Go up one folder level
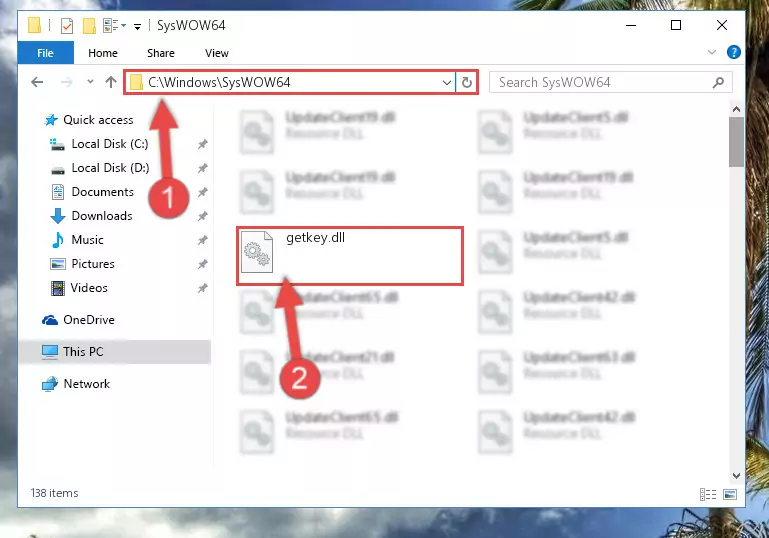Image resolution: width=769 pixels, height=538 pixels. pos(111,82)
